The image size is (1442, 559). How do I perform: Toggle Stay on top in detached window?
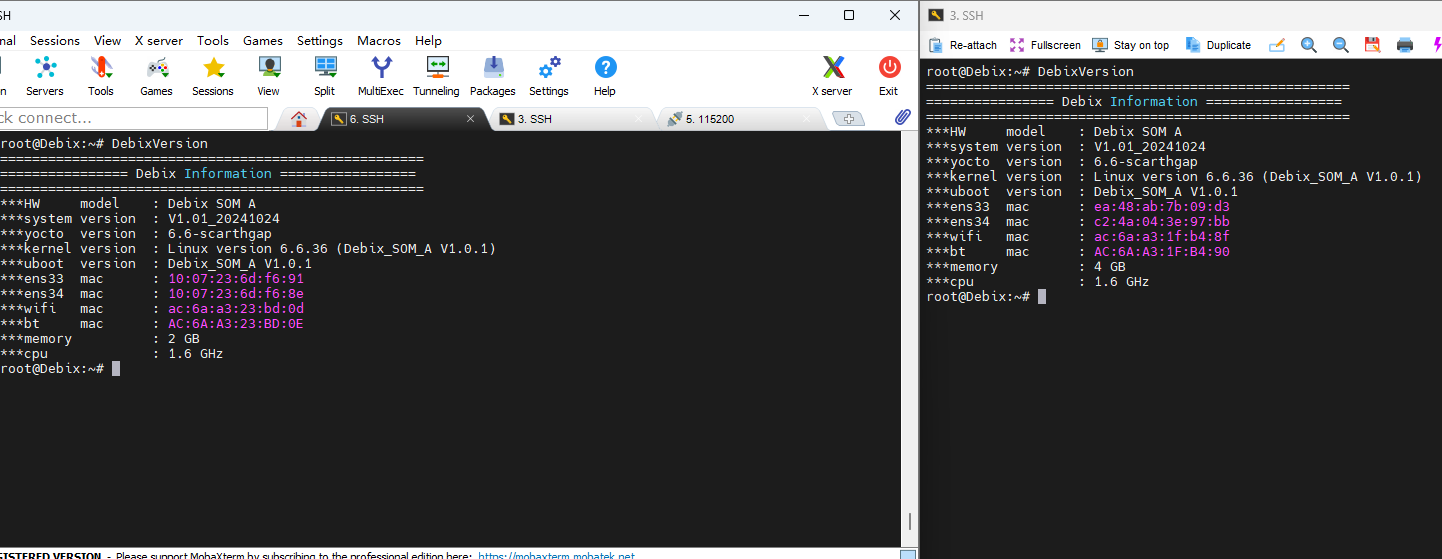pyautogui.click(x=1130, y=45)
